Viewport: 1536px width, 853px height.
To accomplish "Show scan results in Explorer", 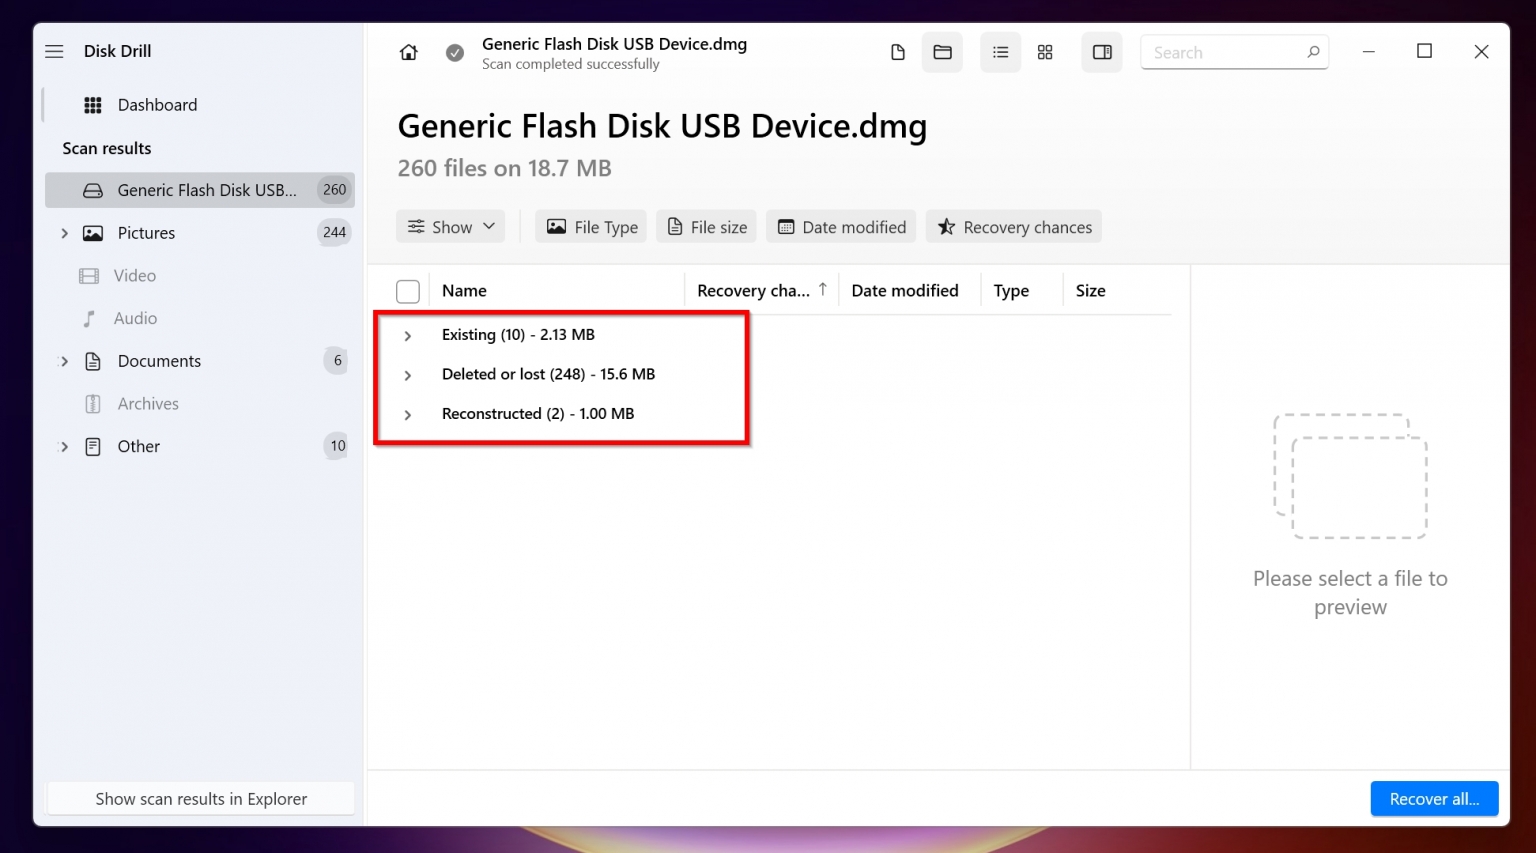I will tap(200, 798).
